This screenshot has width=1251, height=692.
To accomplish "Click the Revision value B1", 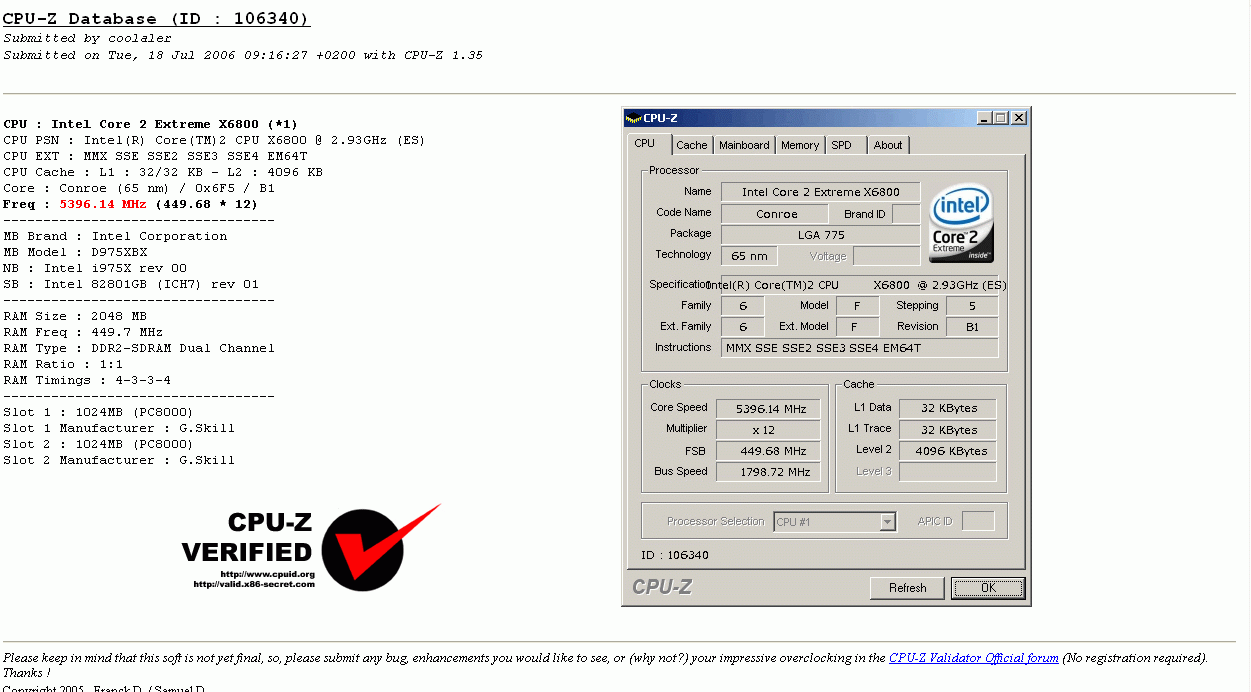I will click(972, 327).
